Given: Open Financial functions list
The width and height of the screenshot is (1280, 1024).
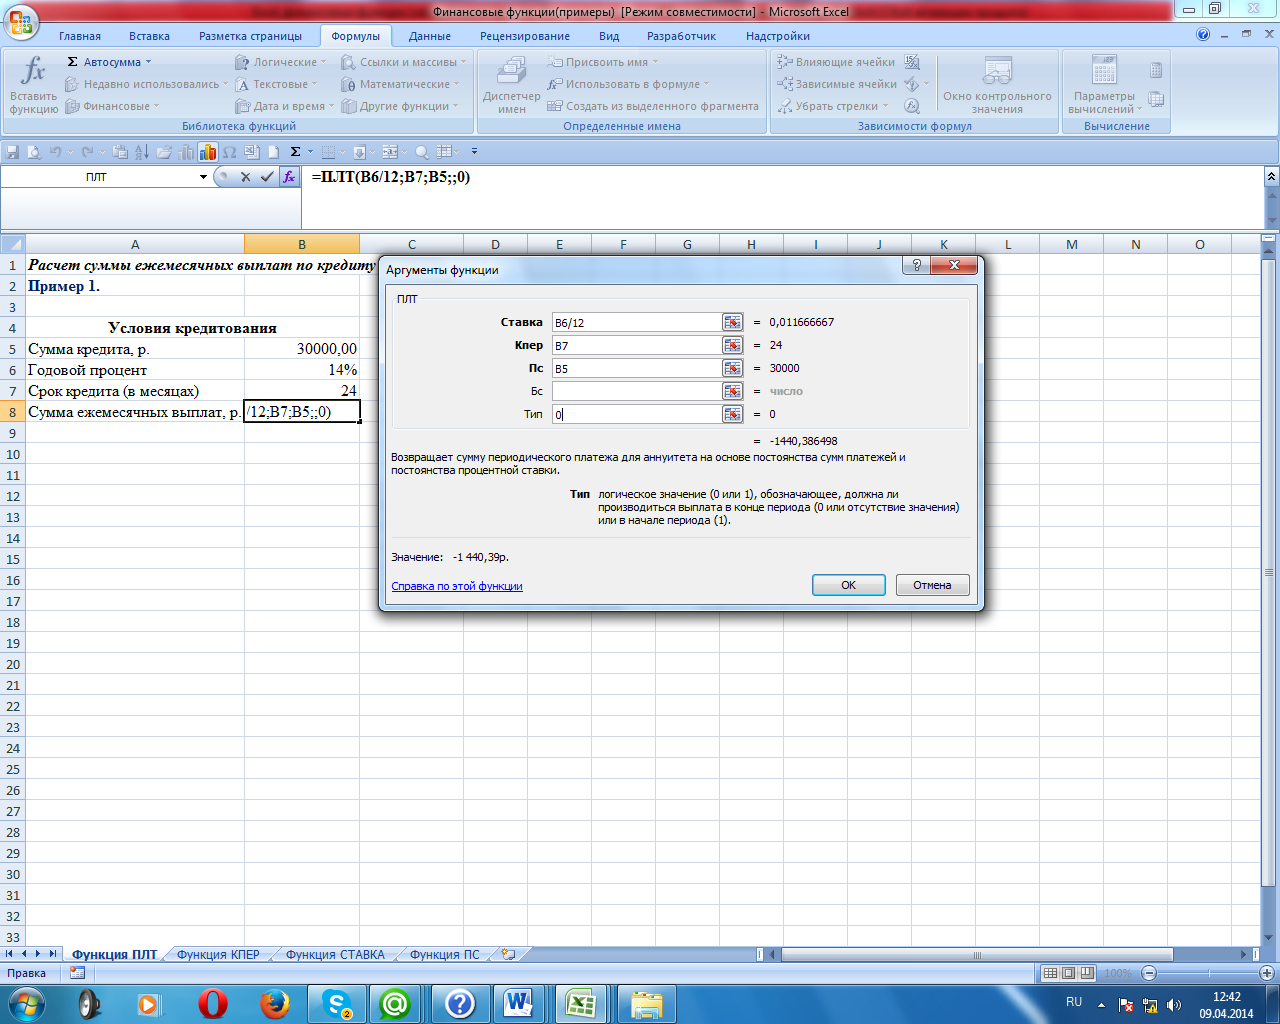Looking at the screenshot, I should [x=112, y=106].
